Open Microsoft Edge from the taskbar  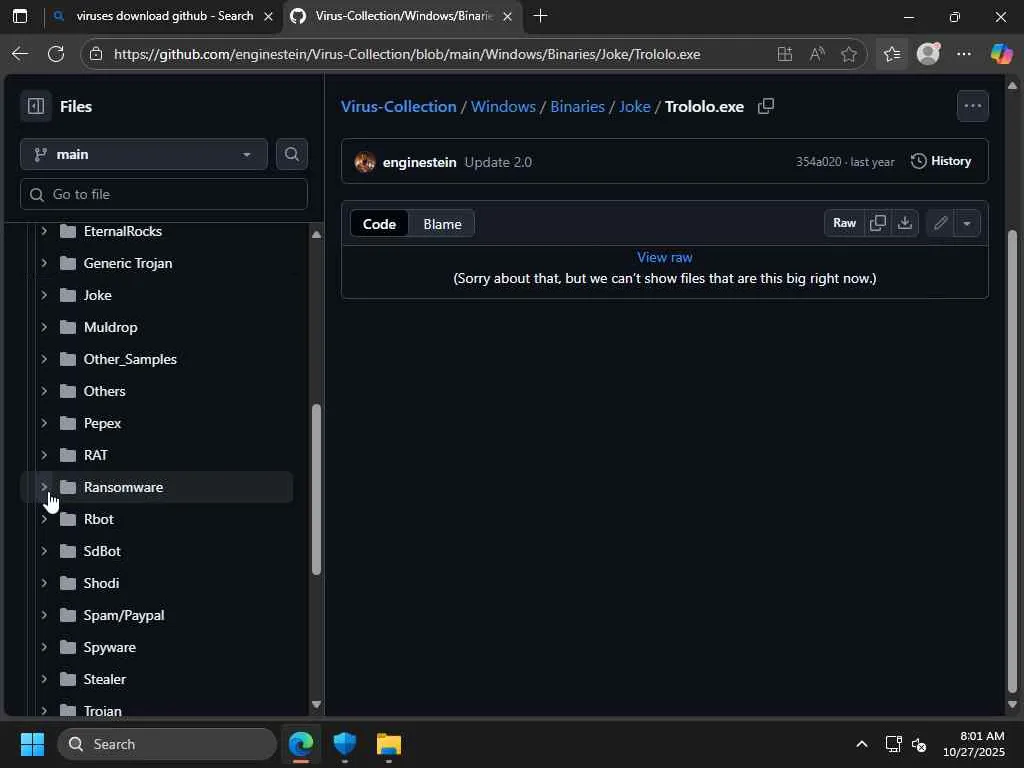301,744
